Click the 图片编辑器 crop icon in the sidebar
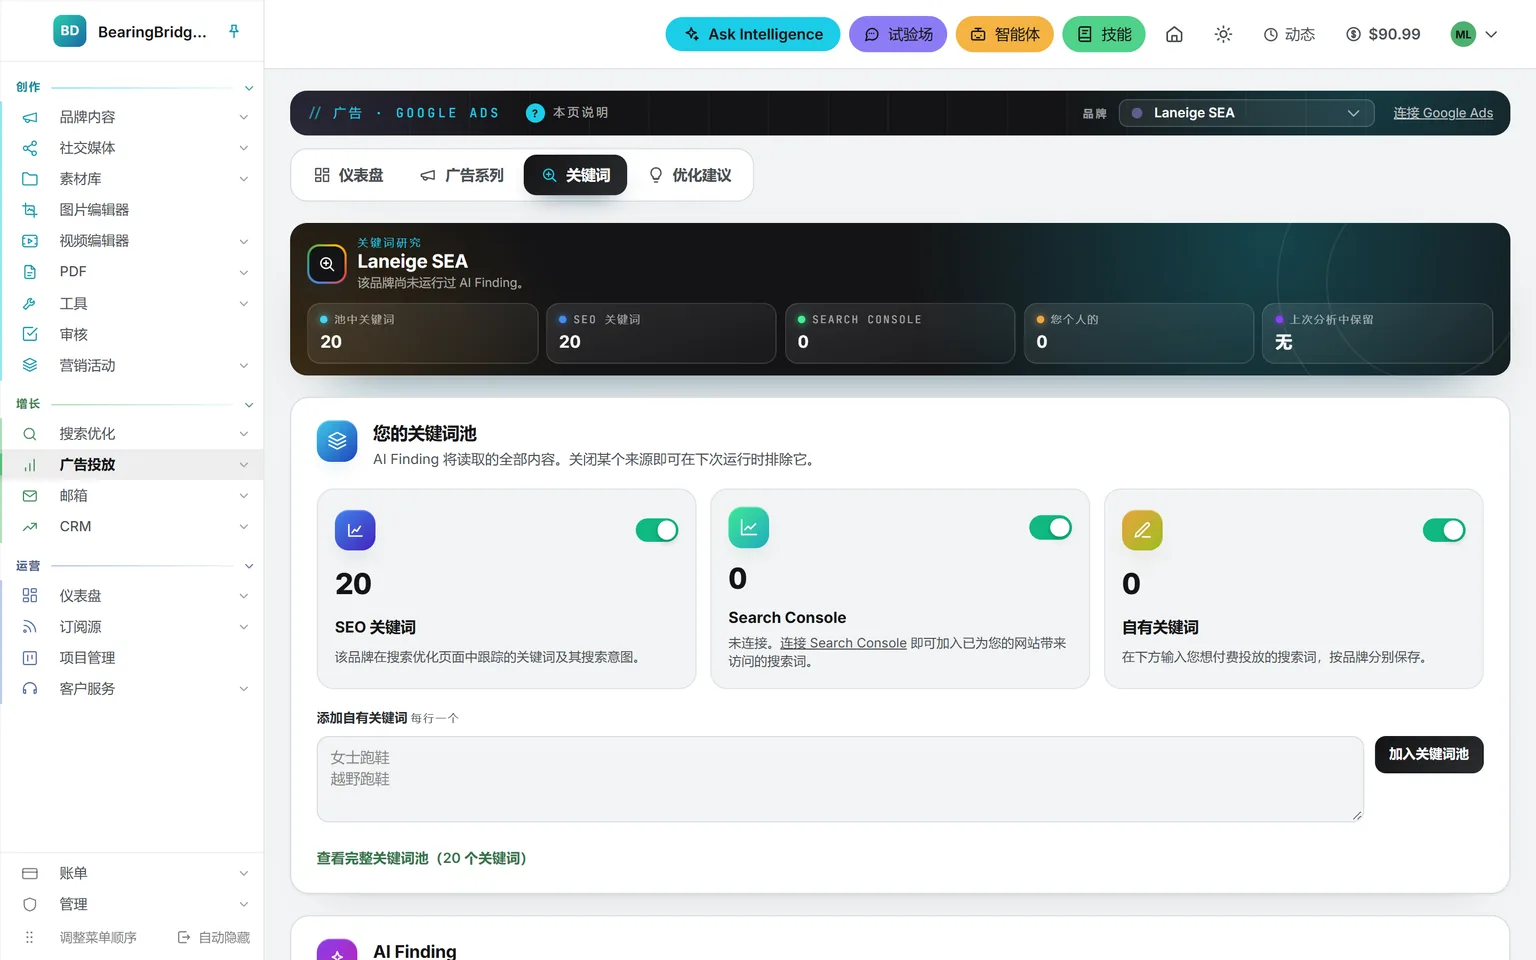The image size is (1536, 960). coord(30,210)
